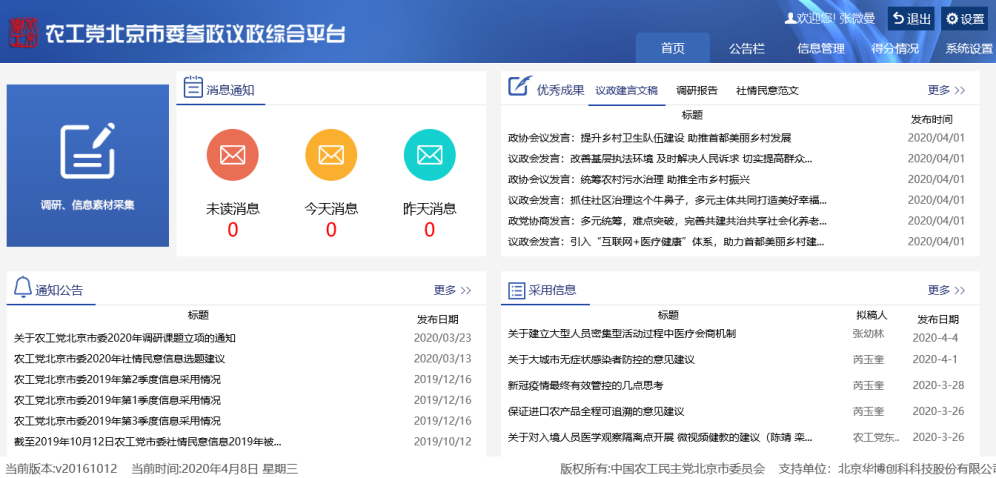Viewport: 996px width, 478px height.
Task: Select the 调研报告 tab
Action: (x=696, y=90)
